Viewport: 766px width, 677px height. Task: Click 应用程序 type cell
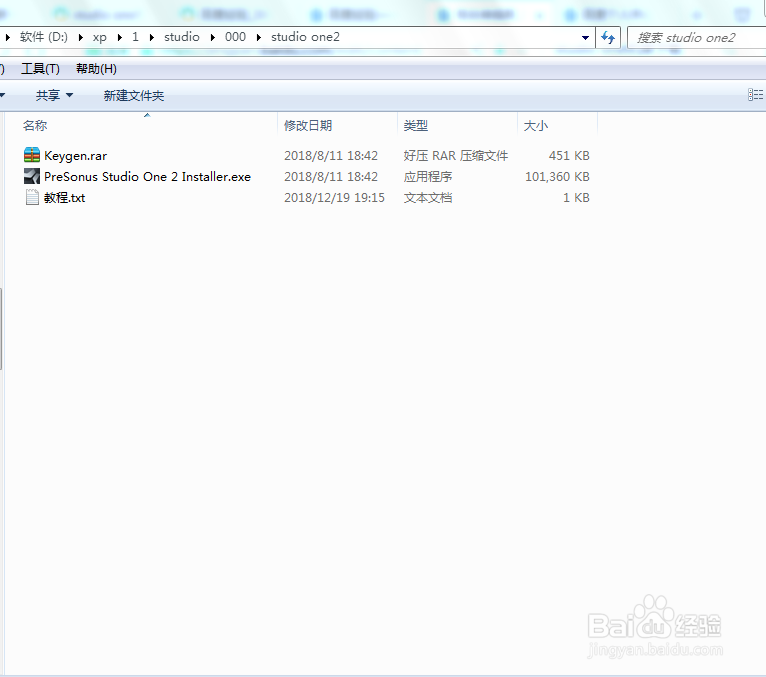[x=428, y=177]
